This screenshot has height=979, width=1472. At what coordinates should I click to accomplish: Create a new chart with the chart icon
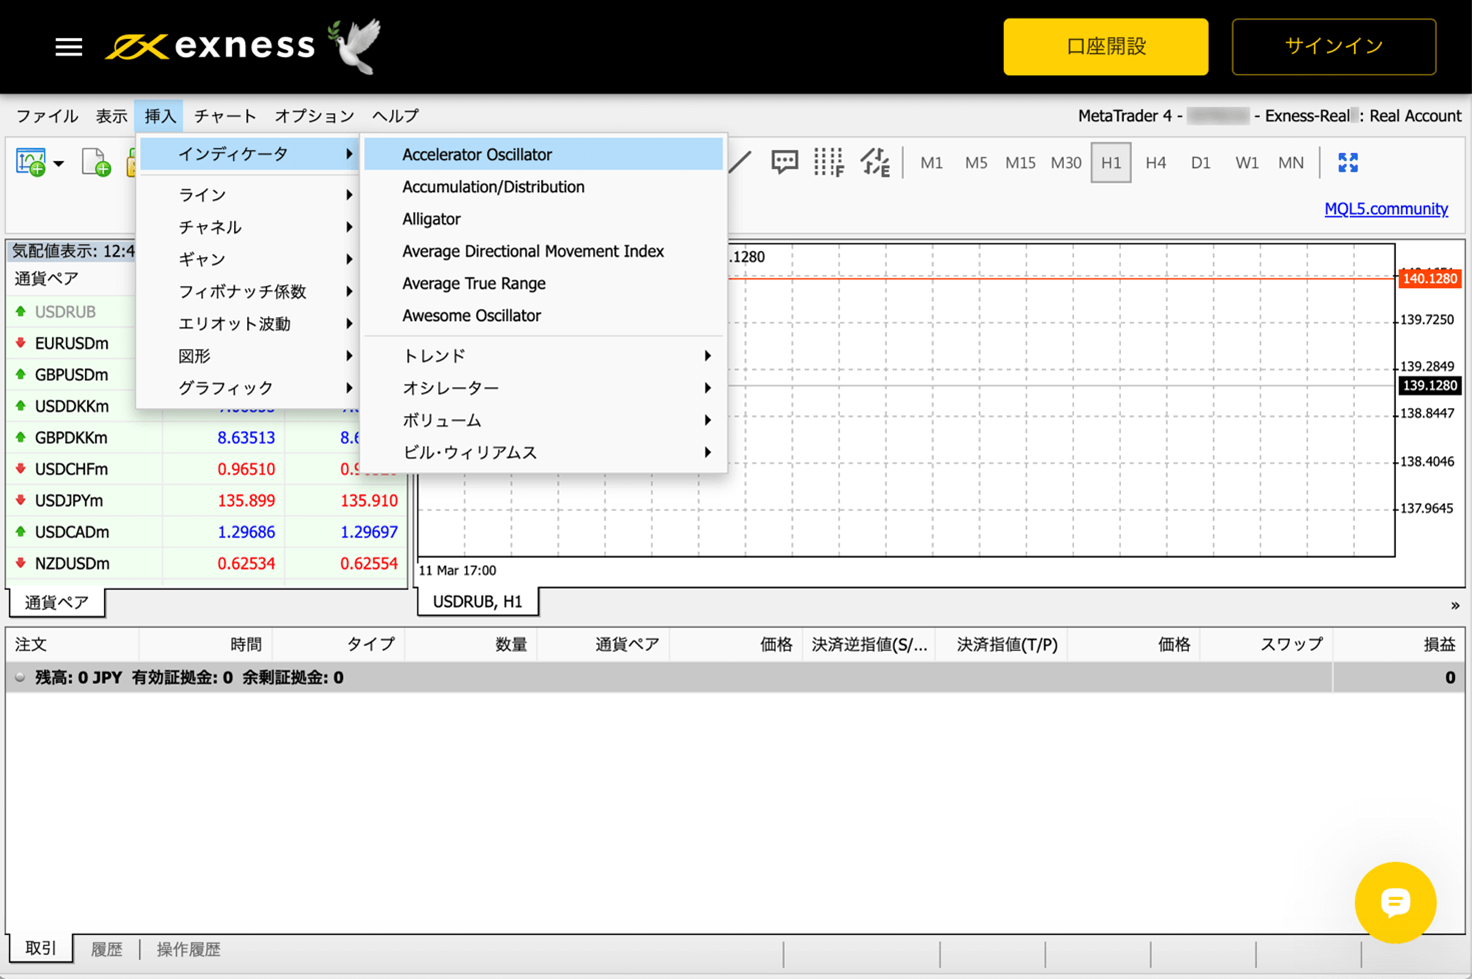tap(31, 161)
